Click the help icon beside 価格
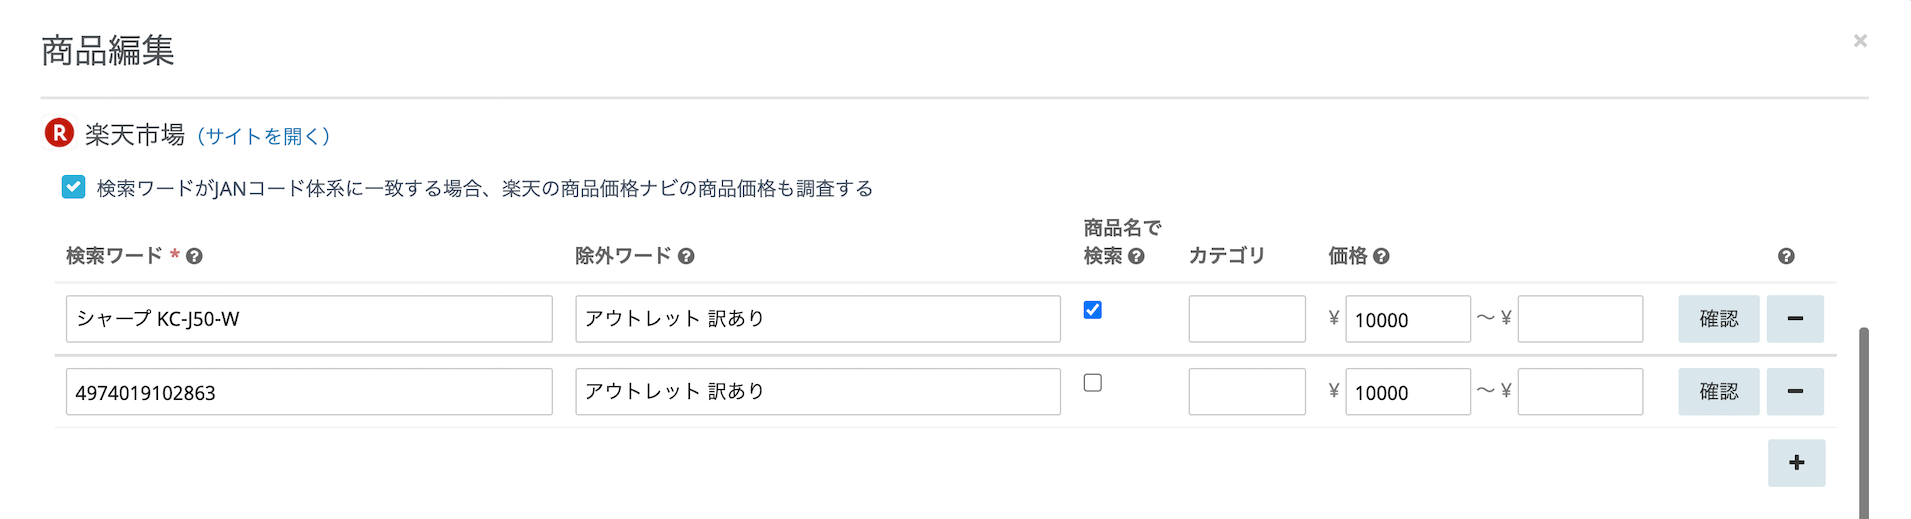Viewport: 1911px width, 519px height. 1381,257
